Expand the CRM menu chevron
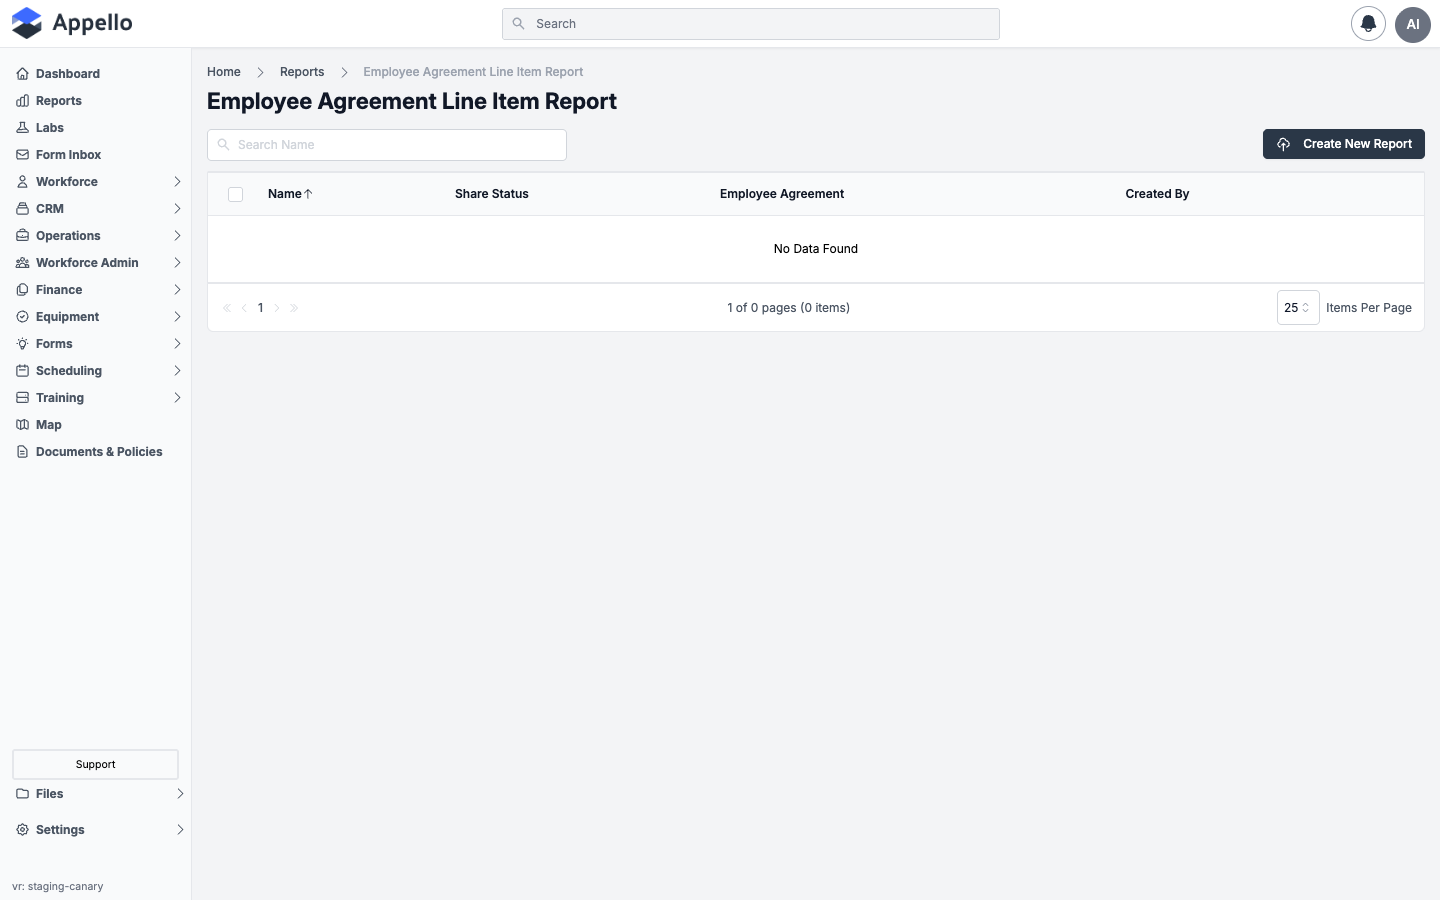Screen dimensions: 1440x918 (x=177, y=209)
